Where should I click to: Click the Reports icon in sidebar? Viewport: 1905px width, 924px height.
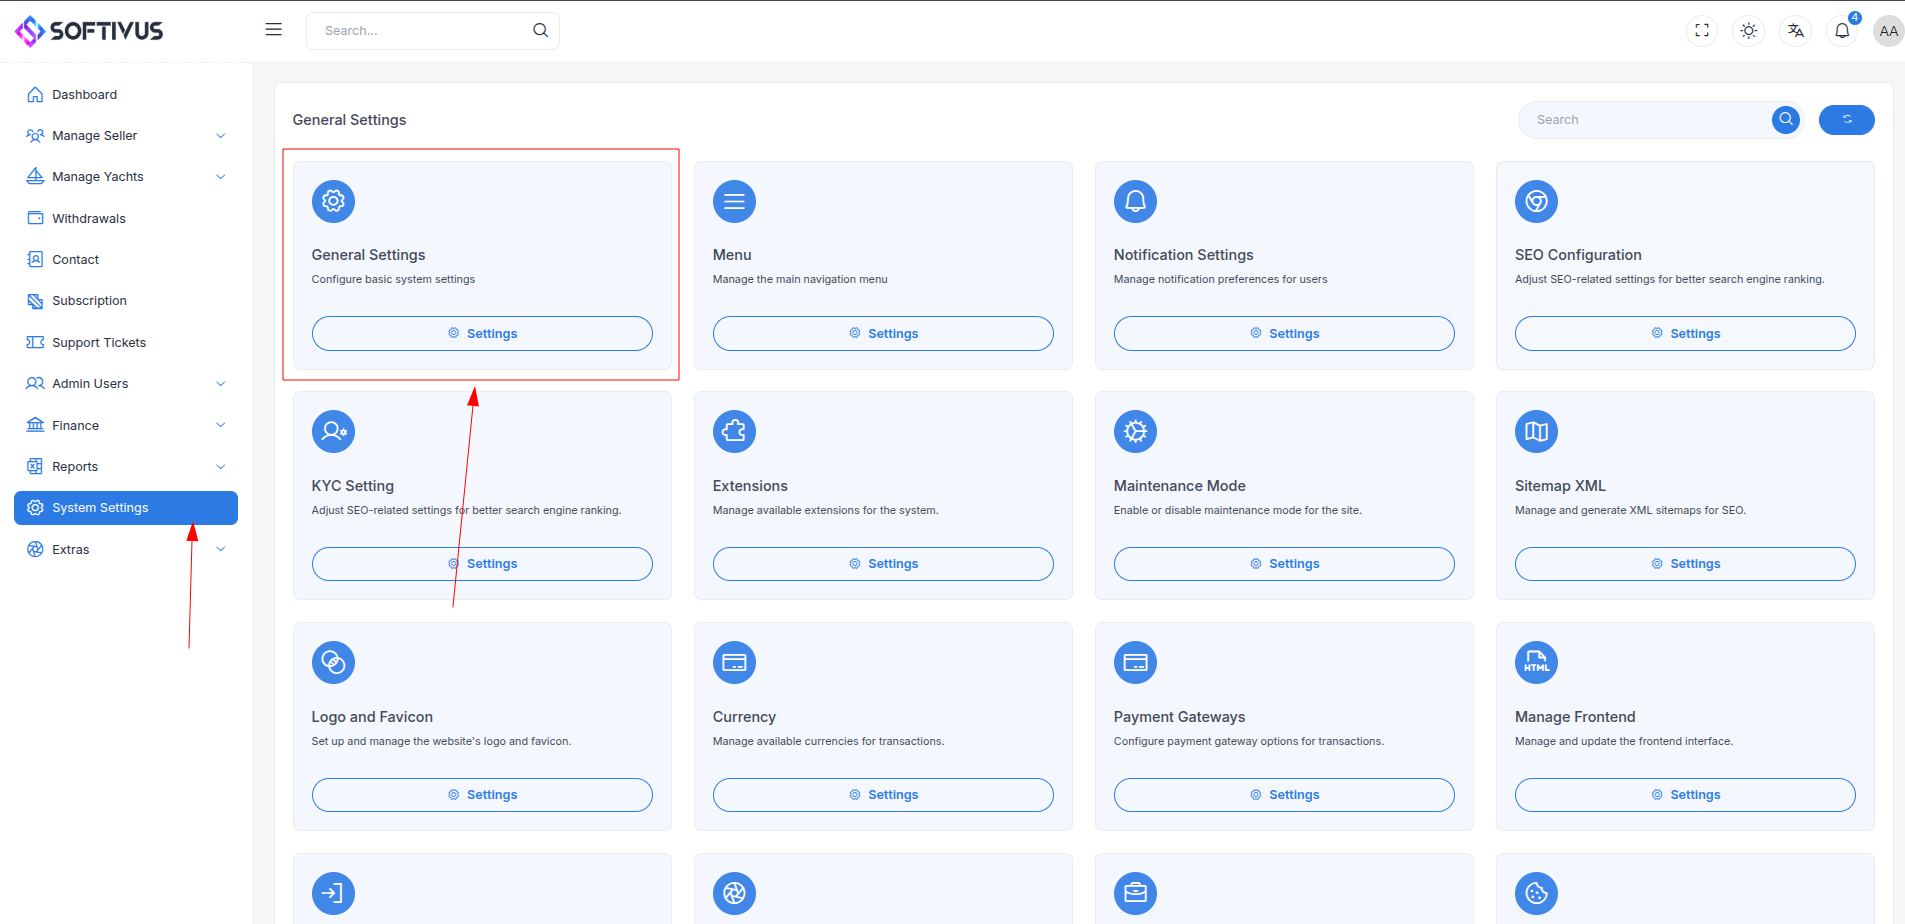[35, 467]
